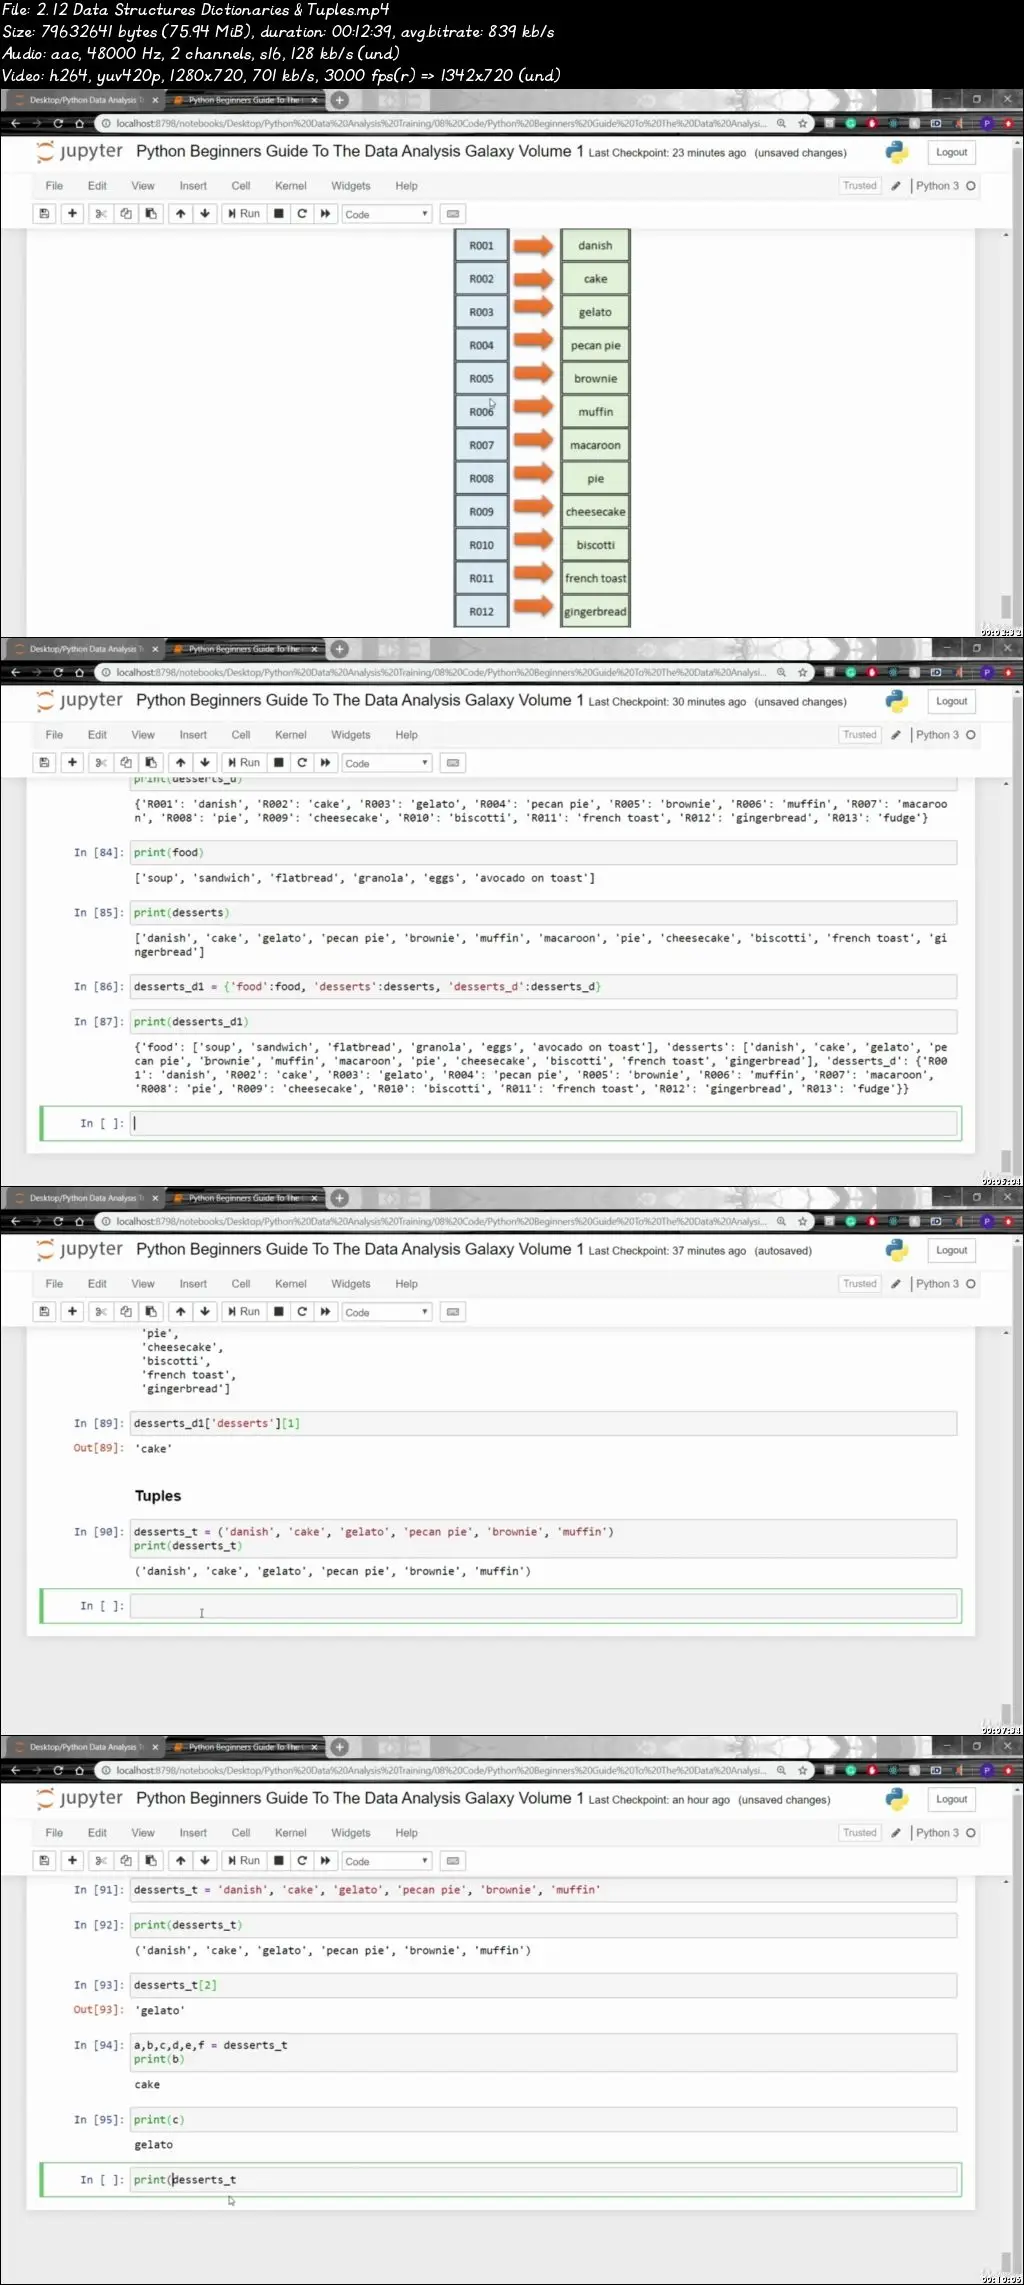Click the Tuples heading

click(x=158, y=1496)
